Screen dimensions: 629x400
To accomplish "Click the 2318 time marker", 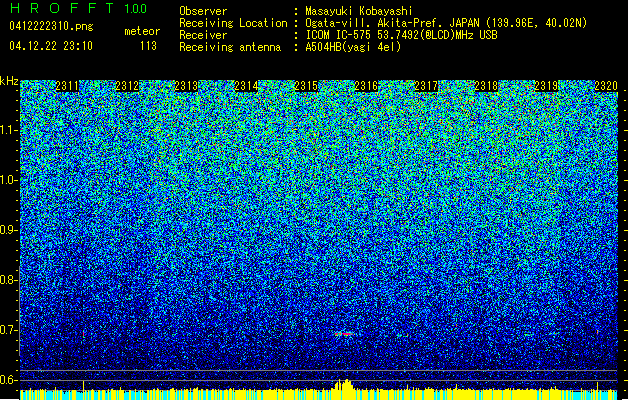I will pos(486,86).
